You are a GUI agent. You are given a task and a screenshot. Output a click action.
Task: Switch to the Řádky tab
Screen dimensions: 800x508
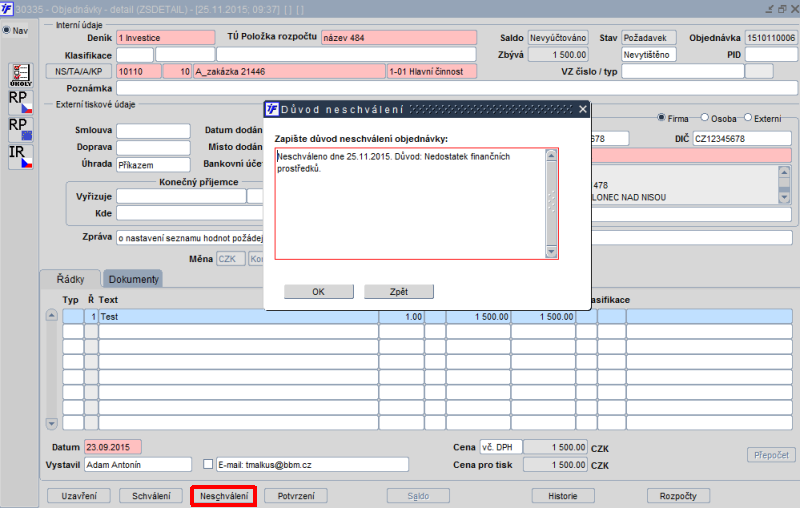[x=70, y=279]
